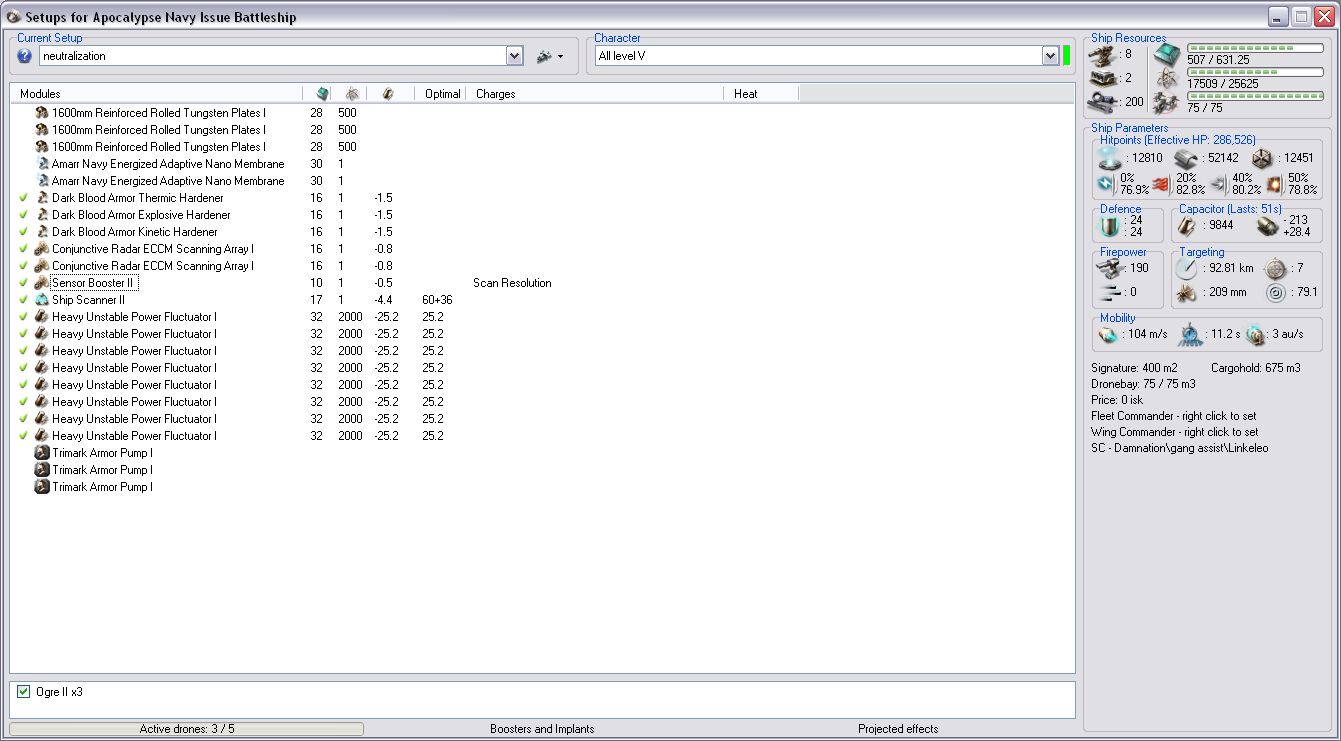Click the align time icon showing 11.2 s

[1190, 334]
